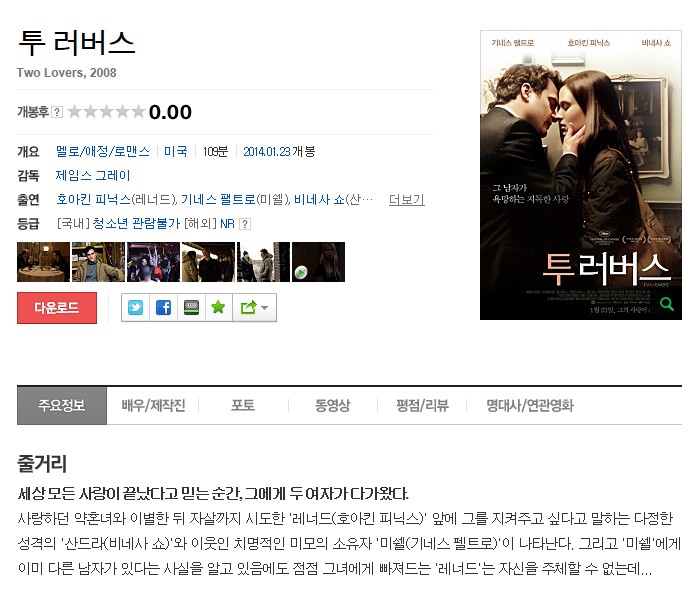The image size is (699, 595).
Task: Click the keyboard-style share icon
Action: coord(192,308)
